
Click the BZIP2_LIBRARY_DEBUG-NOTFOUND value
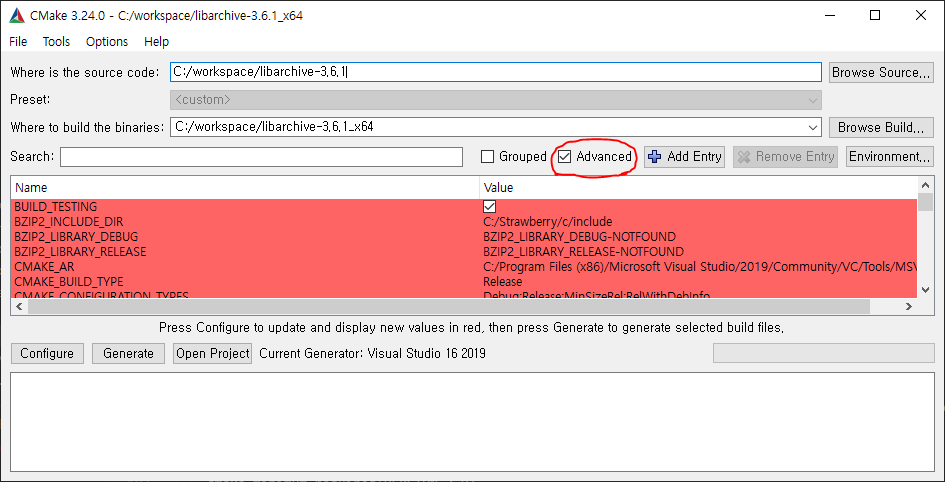tap(579, 236)
